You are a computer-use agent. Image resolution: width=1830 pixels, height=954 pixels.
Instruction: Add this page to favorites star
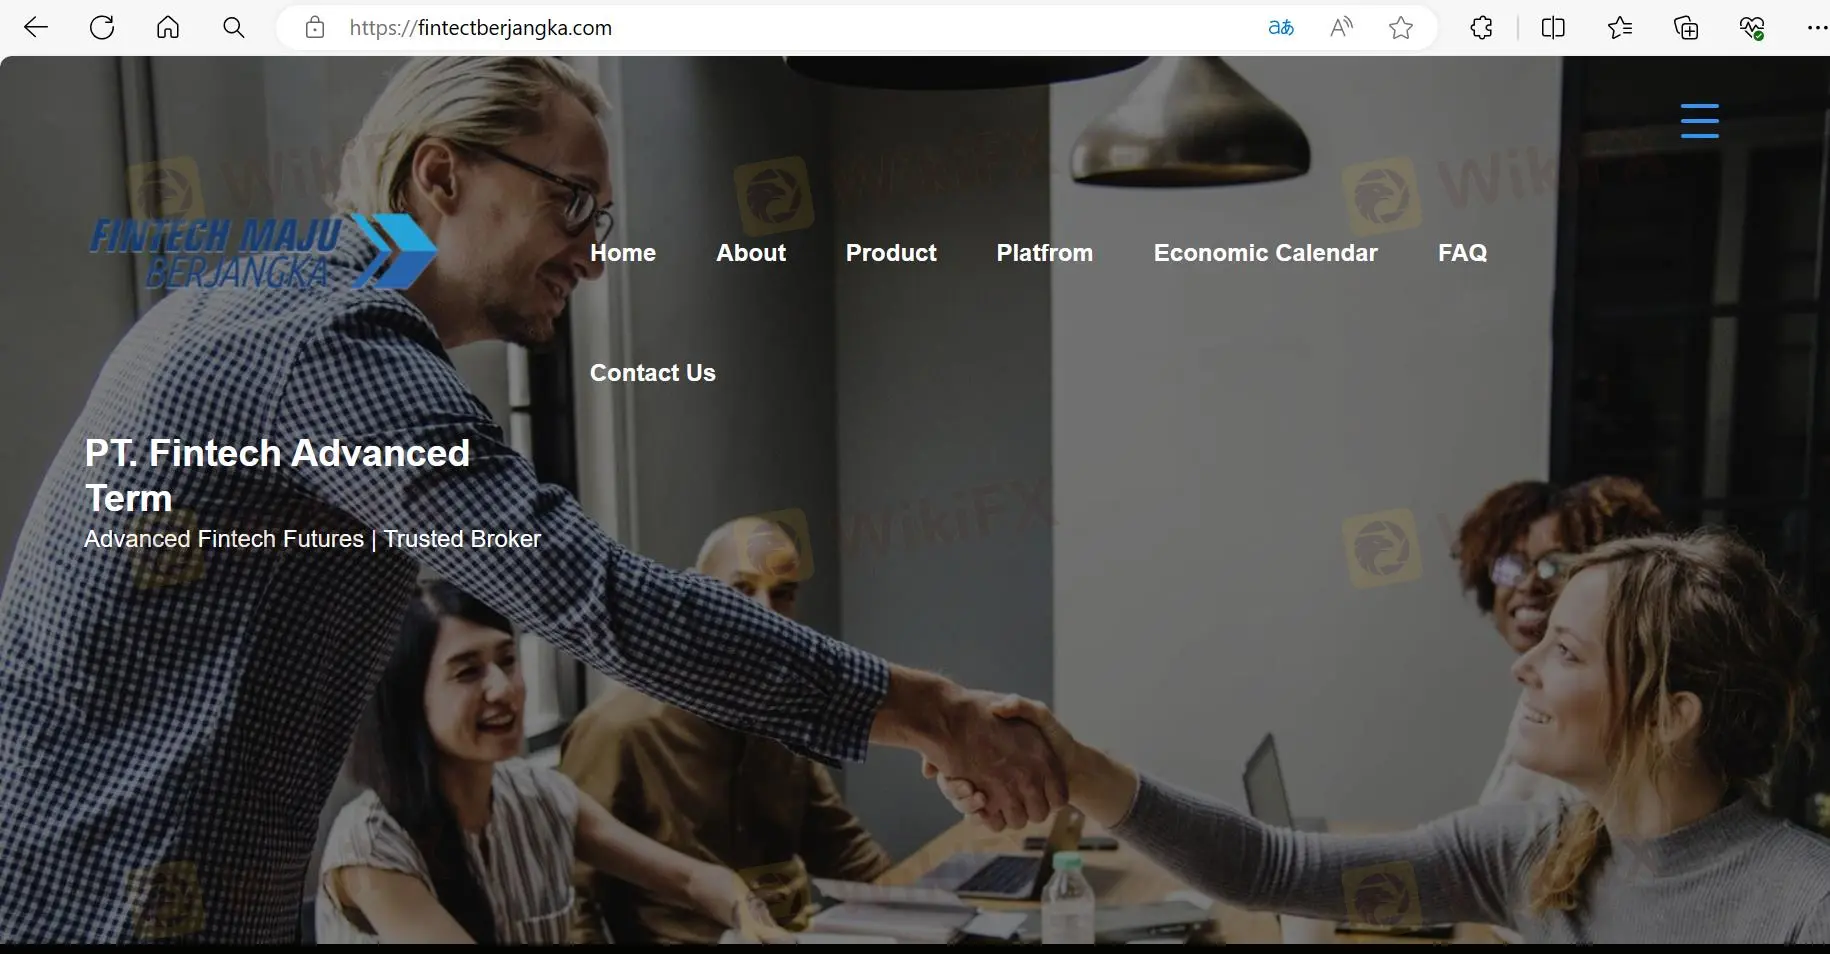click(1401, 28)
